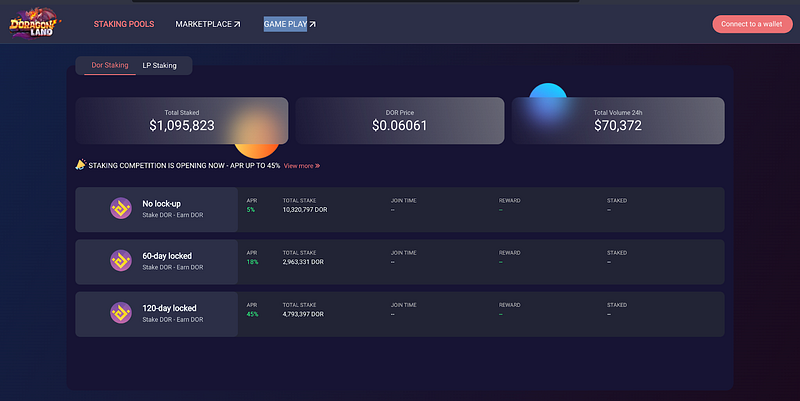Click the Total Staked $1,095,823 card
800x401 pixels.
[x=182, y=120]
